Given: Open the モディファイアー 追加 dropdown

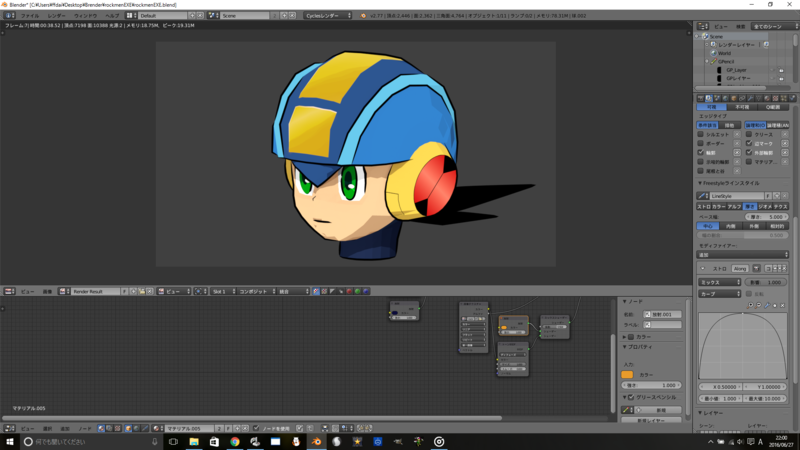Looking at the screenshot, I should 743,255.
